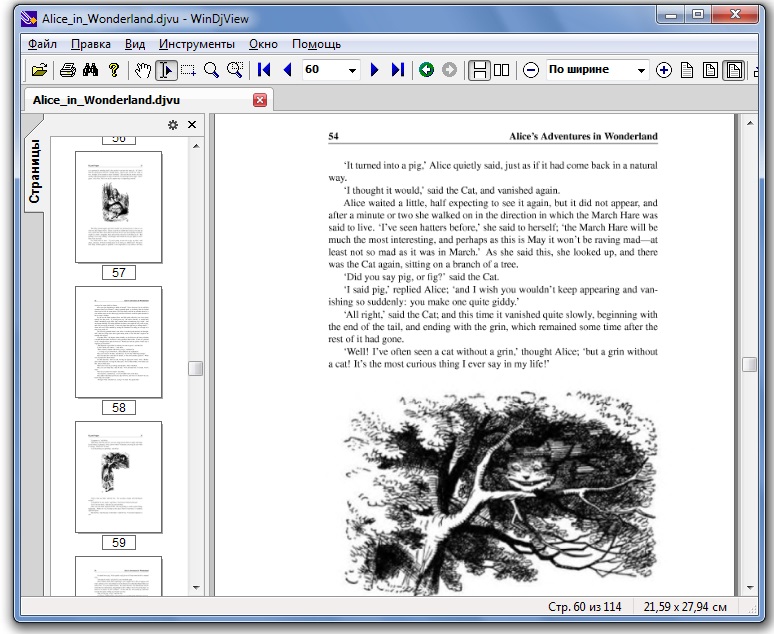Select the rectangle selection tool
This screenshot has height=634, width=774.
tap(188, 70)
